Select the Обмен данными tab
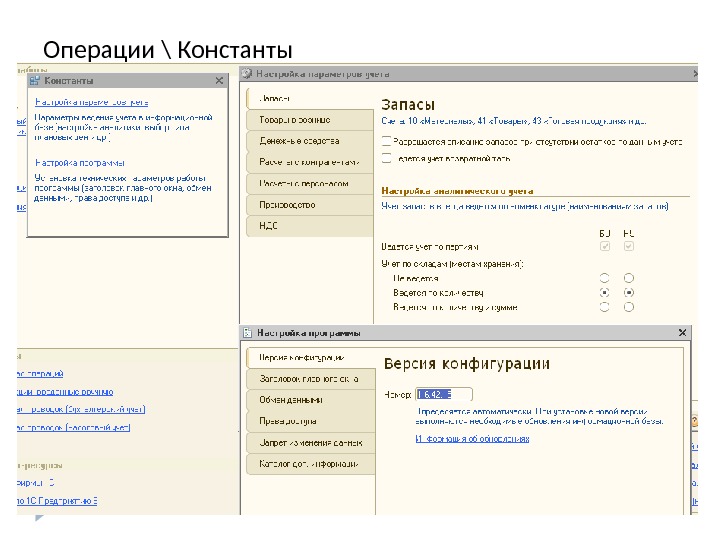Screen dimensions: 720x540 pyautogui.click(x=311, y=400)
